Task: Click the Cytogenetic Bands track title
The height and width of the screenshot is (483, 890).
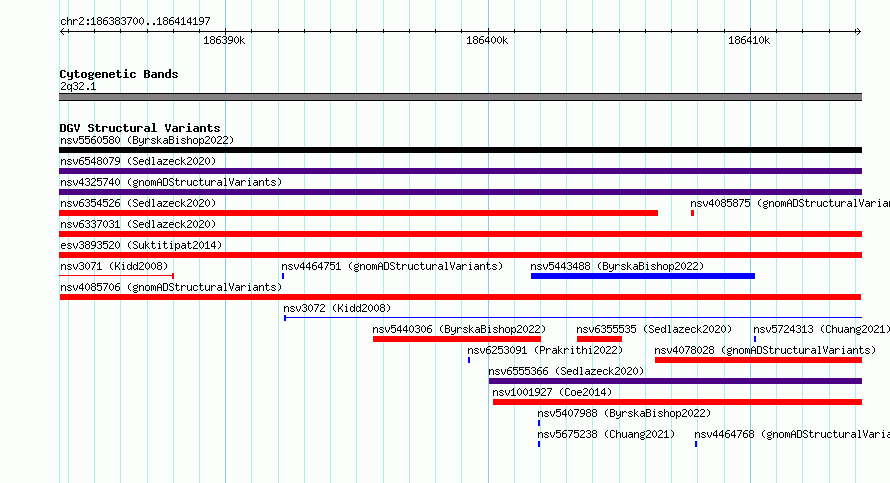Action: [x=119, y=74]
